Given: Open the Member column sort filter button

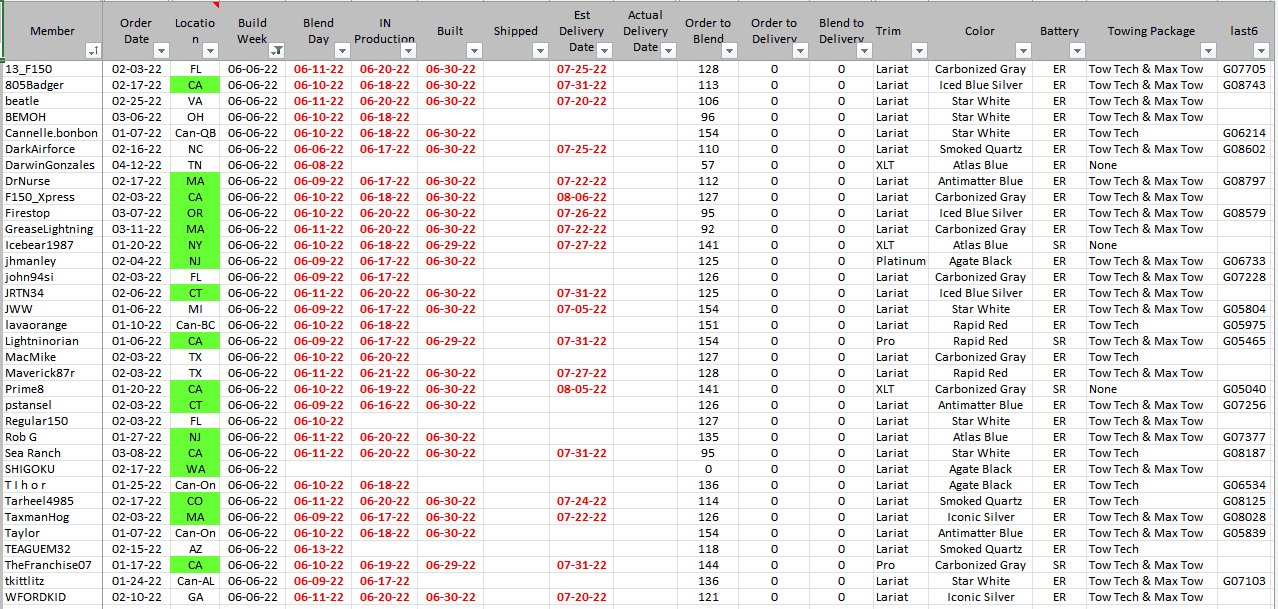Looking at the screenshot, I should [93, 50].
